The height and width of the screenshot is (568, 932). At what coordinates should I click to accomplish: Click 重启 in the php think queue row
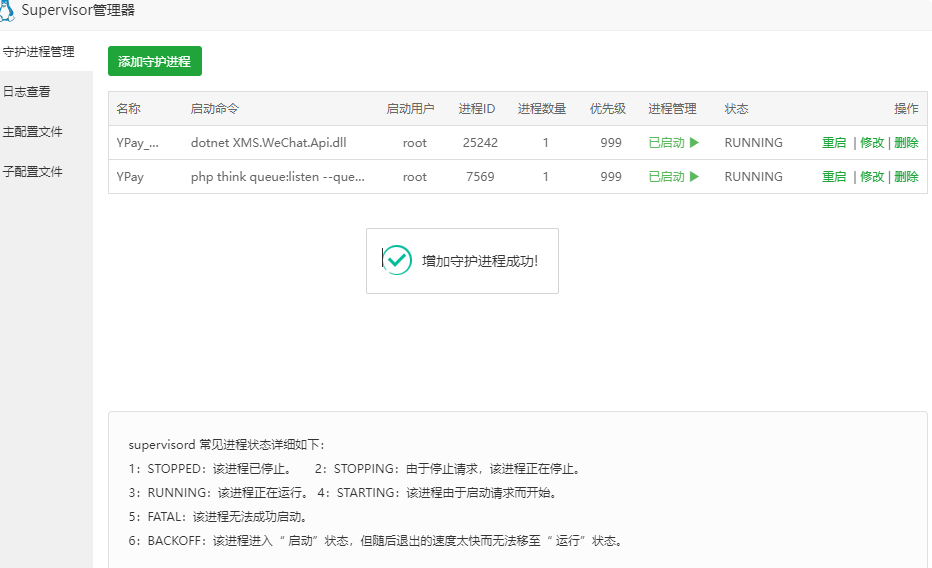(x=834, y=176)
